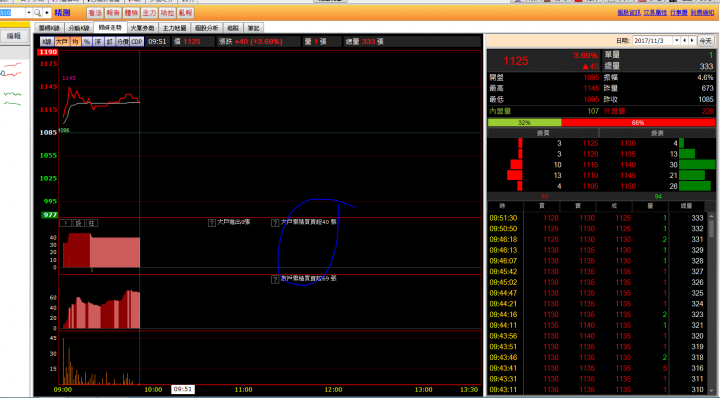Go to previous date with left arrow
Screen dimensions: 720x398
tap(685, 41)
